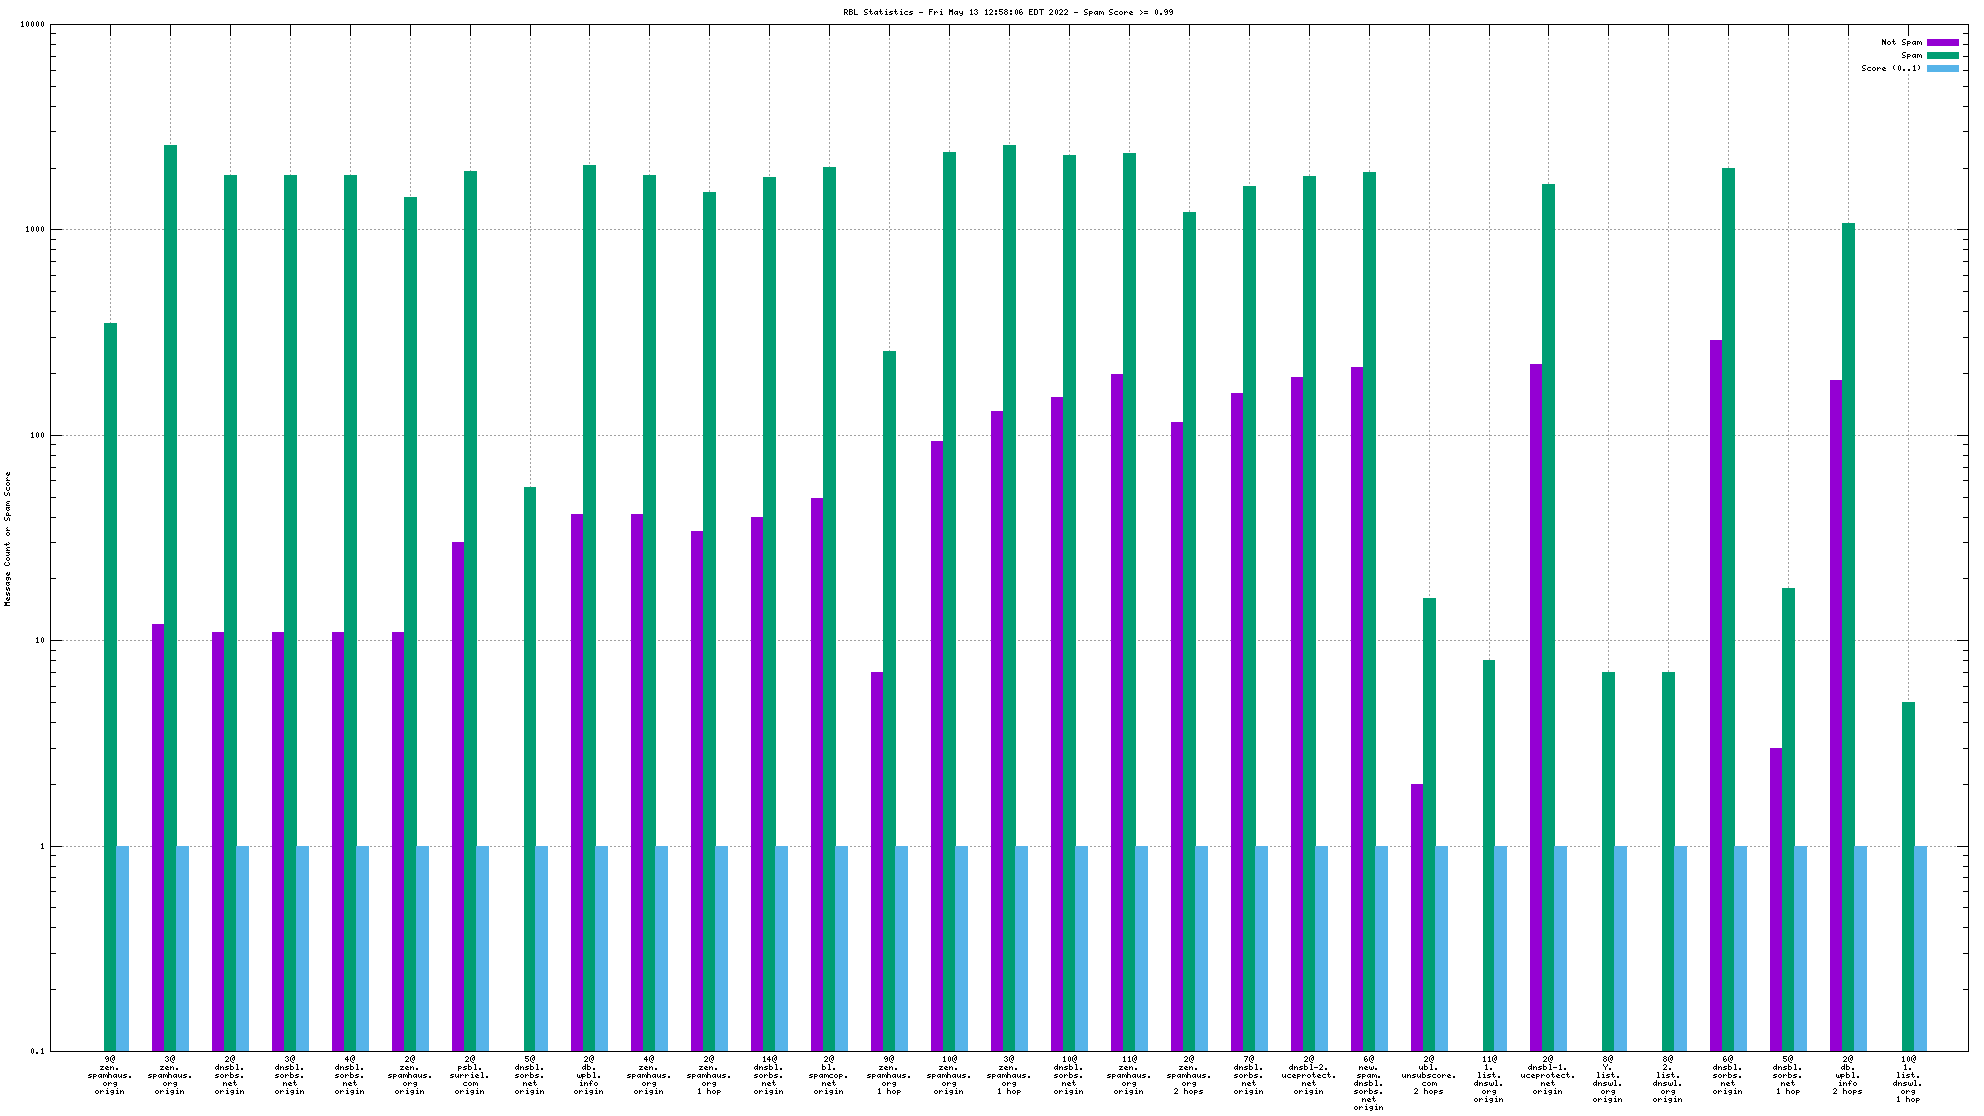
Task: Click the RBL Statistics chart title
Action: (x=1008, y=12)
